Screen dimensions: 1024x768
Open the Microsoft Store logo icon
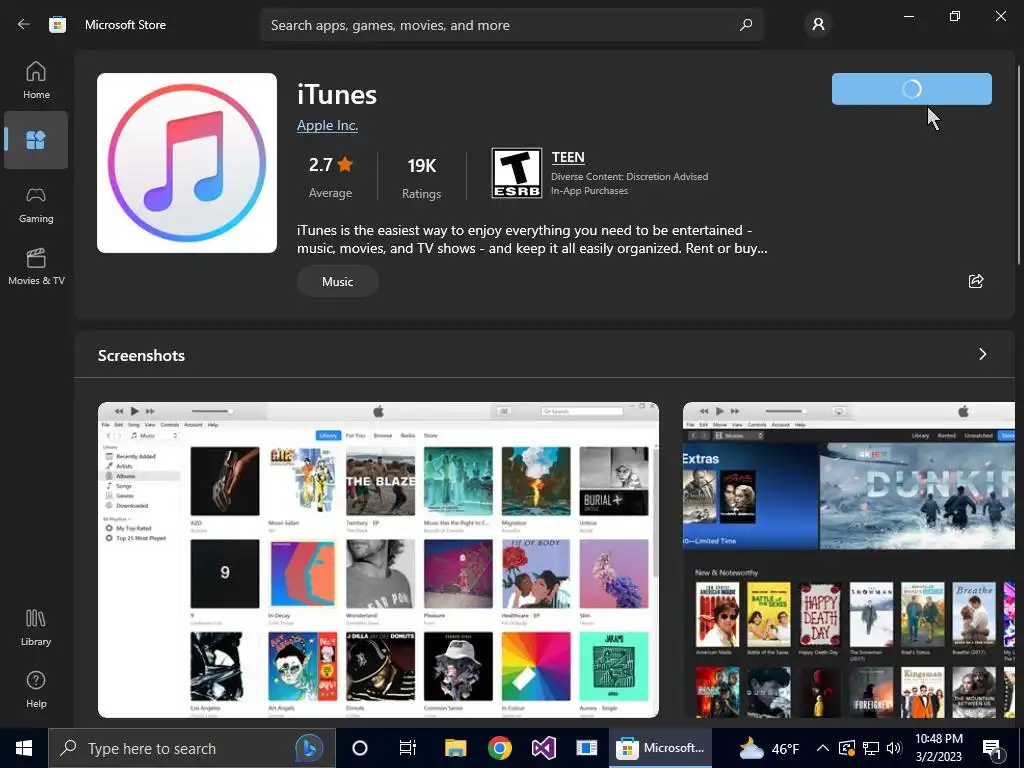[x=57, y=25]
